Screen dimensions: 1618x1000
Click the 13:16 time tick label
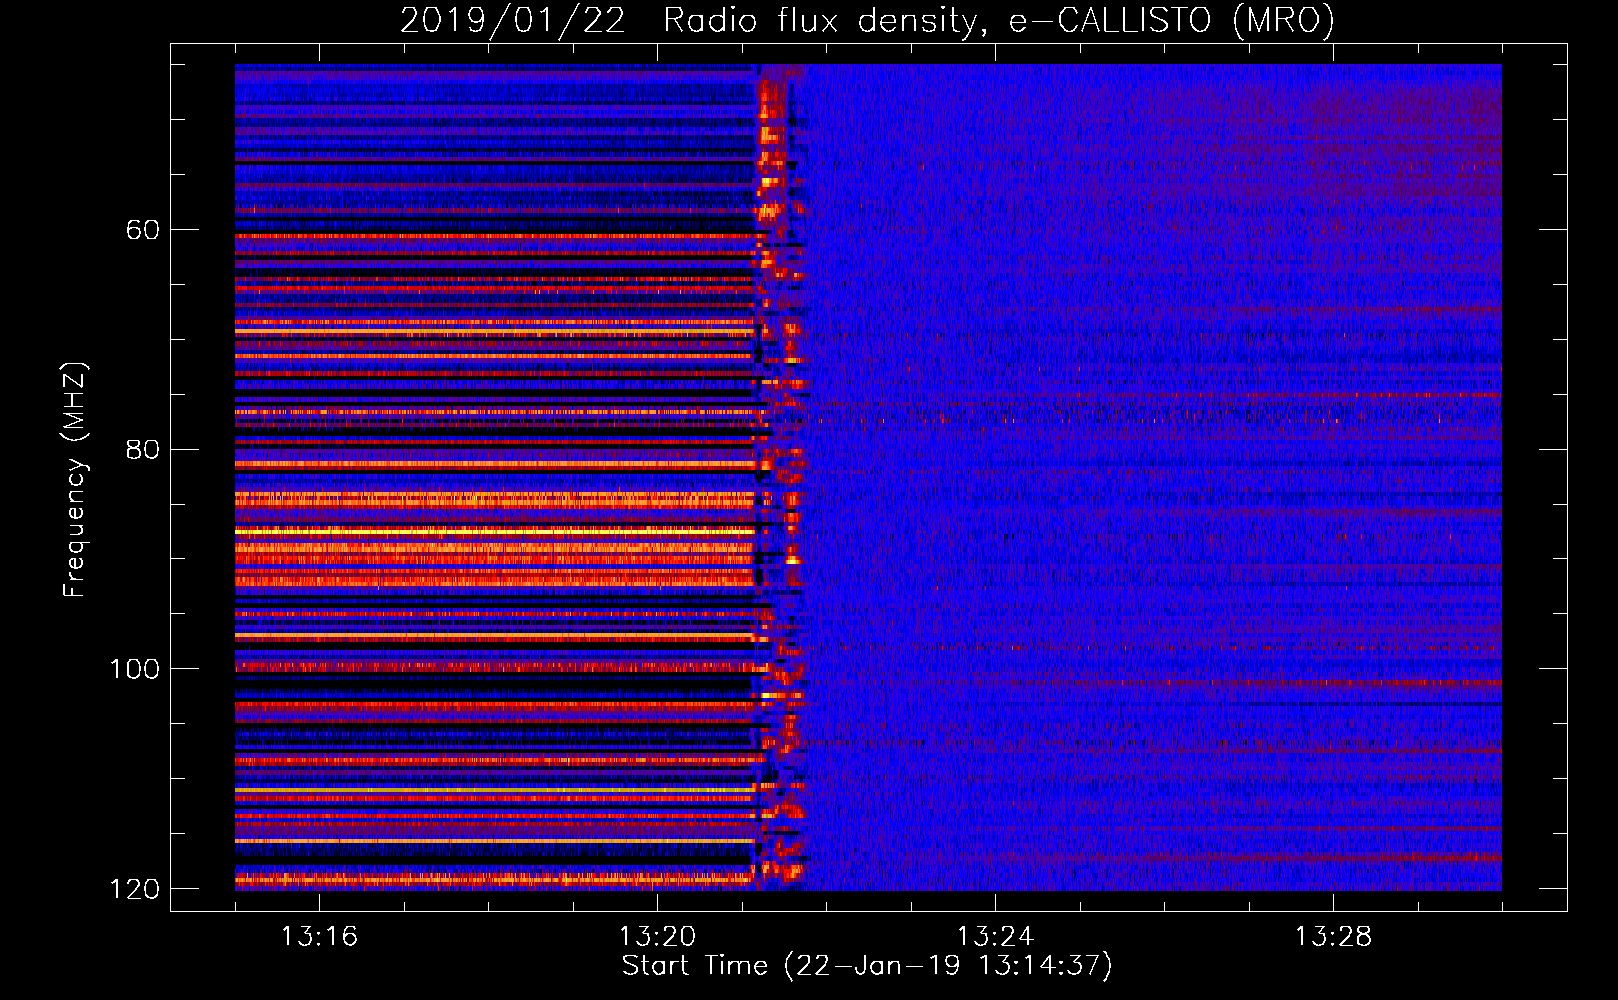(x=319, y=936)
